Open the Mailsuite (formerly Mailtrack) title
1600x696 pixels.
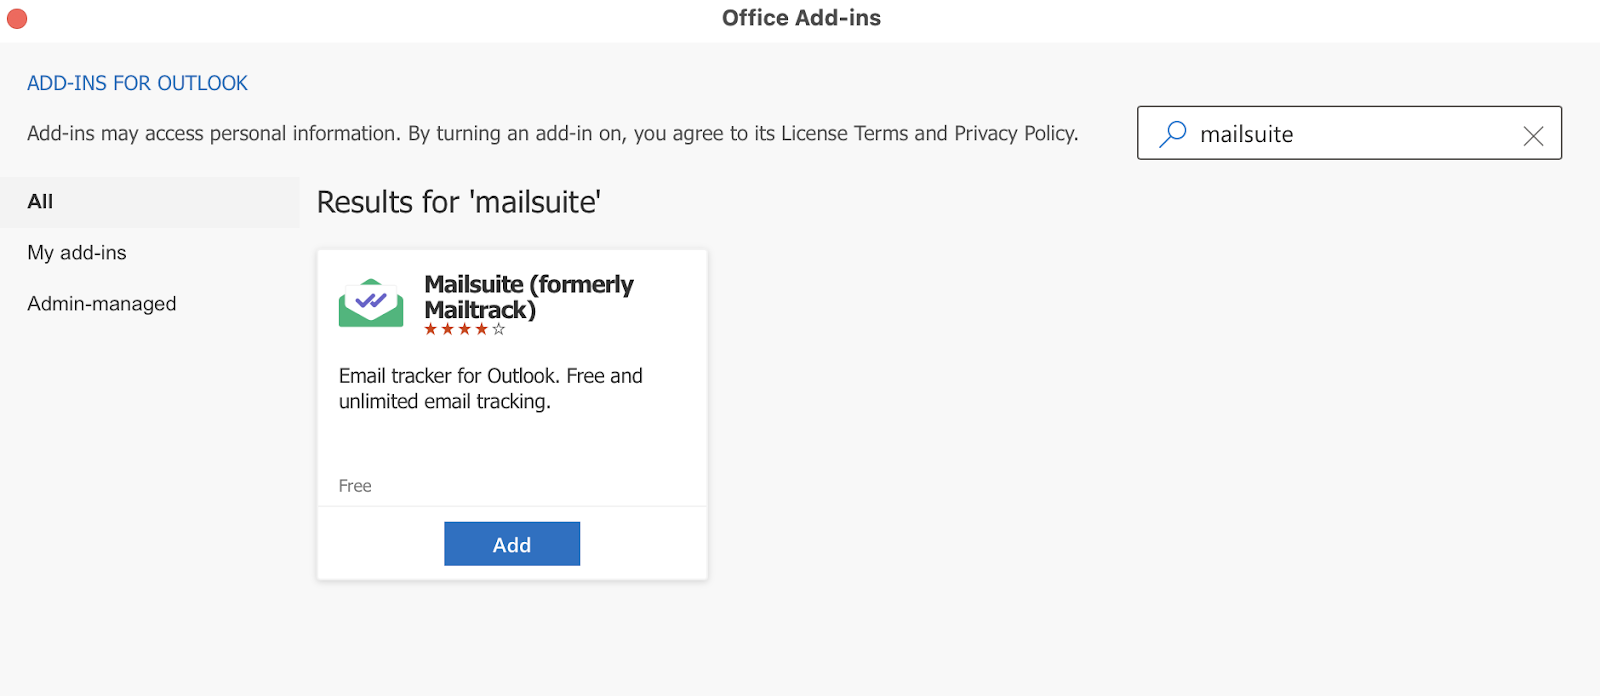coord(528,297)
